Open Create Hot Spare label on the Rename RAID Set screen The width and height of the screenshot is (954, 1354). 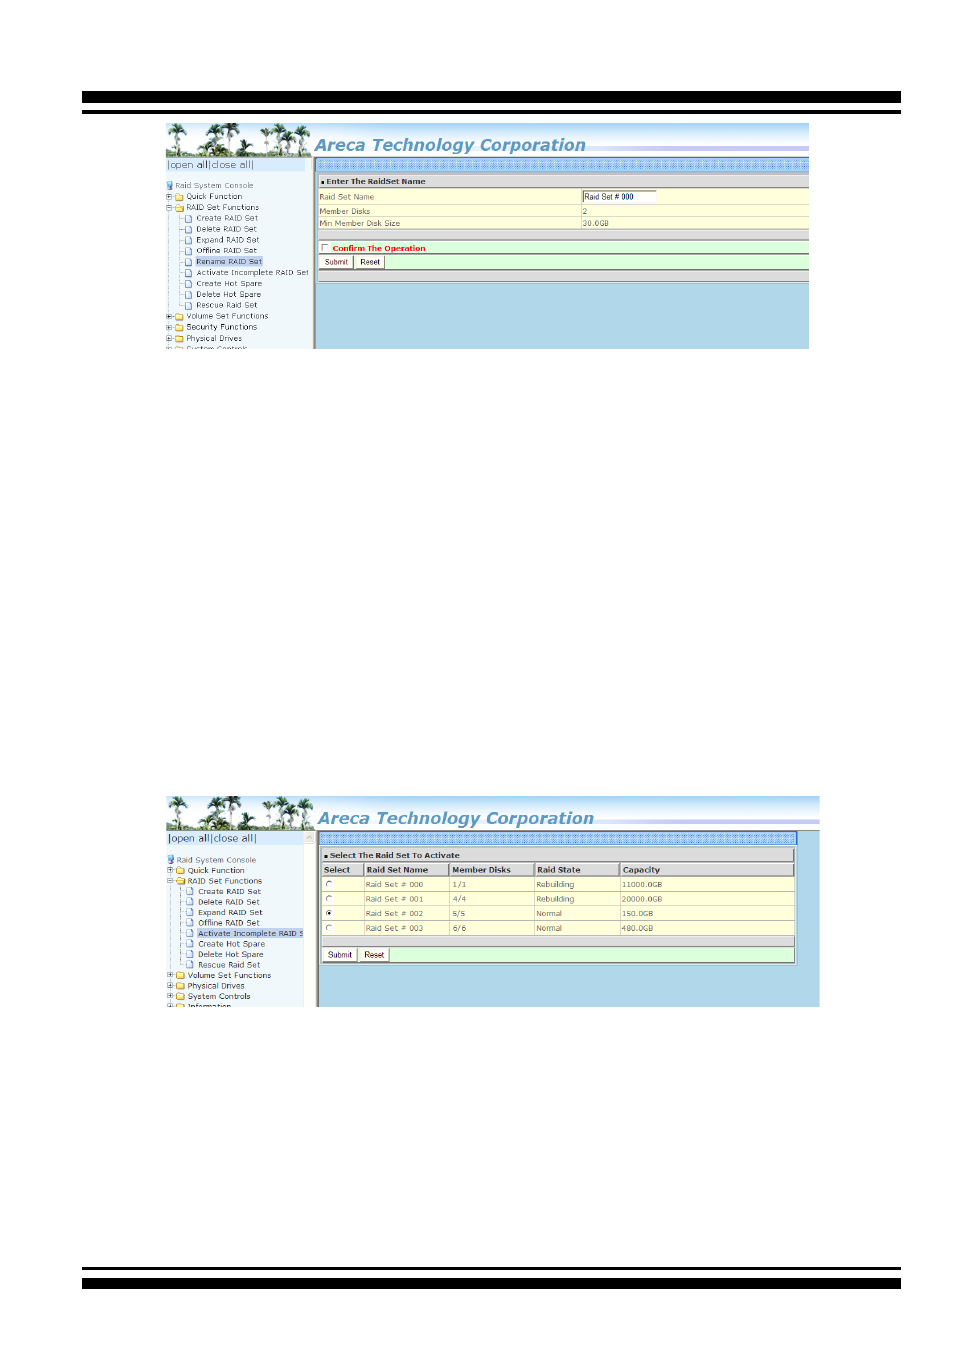coord(229,284)
